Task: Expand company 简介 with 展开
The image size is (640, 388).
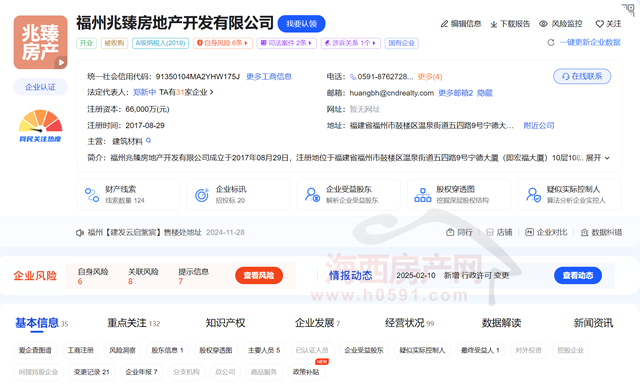Action: [598, 158]
